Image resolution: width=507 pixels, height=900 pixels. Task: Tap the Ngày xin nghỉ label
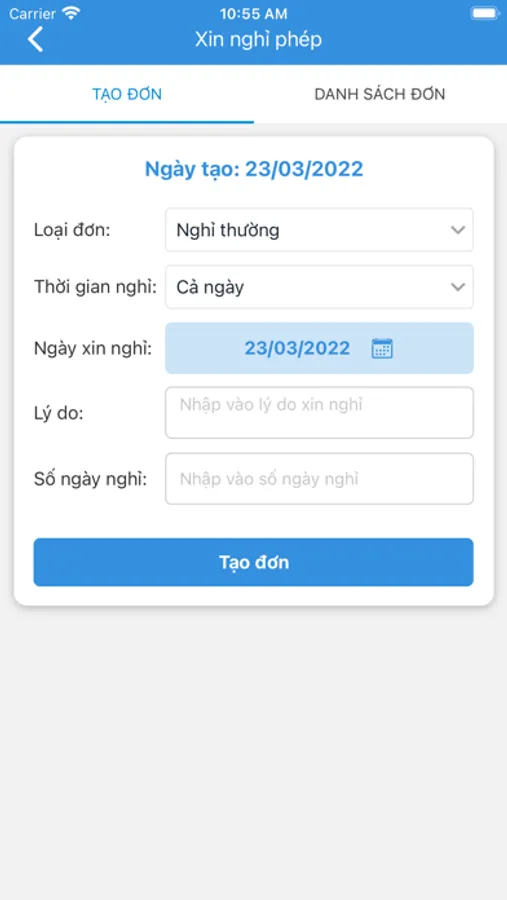(x=93, y=348)
